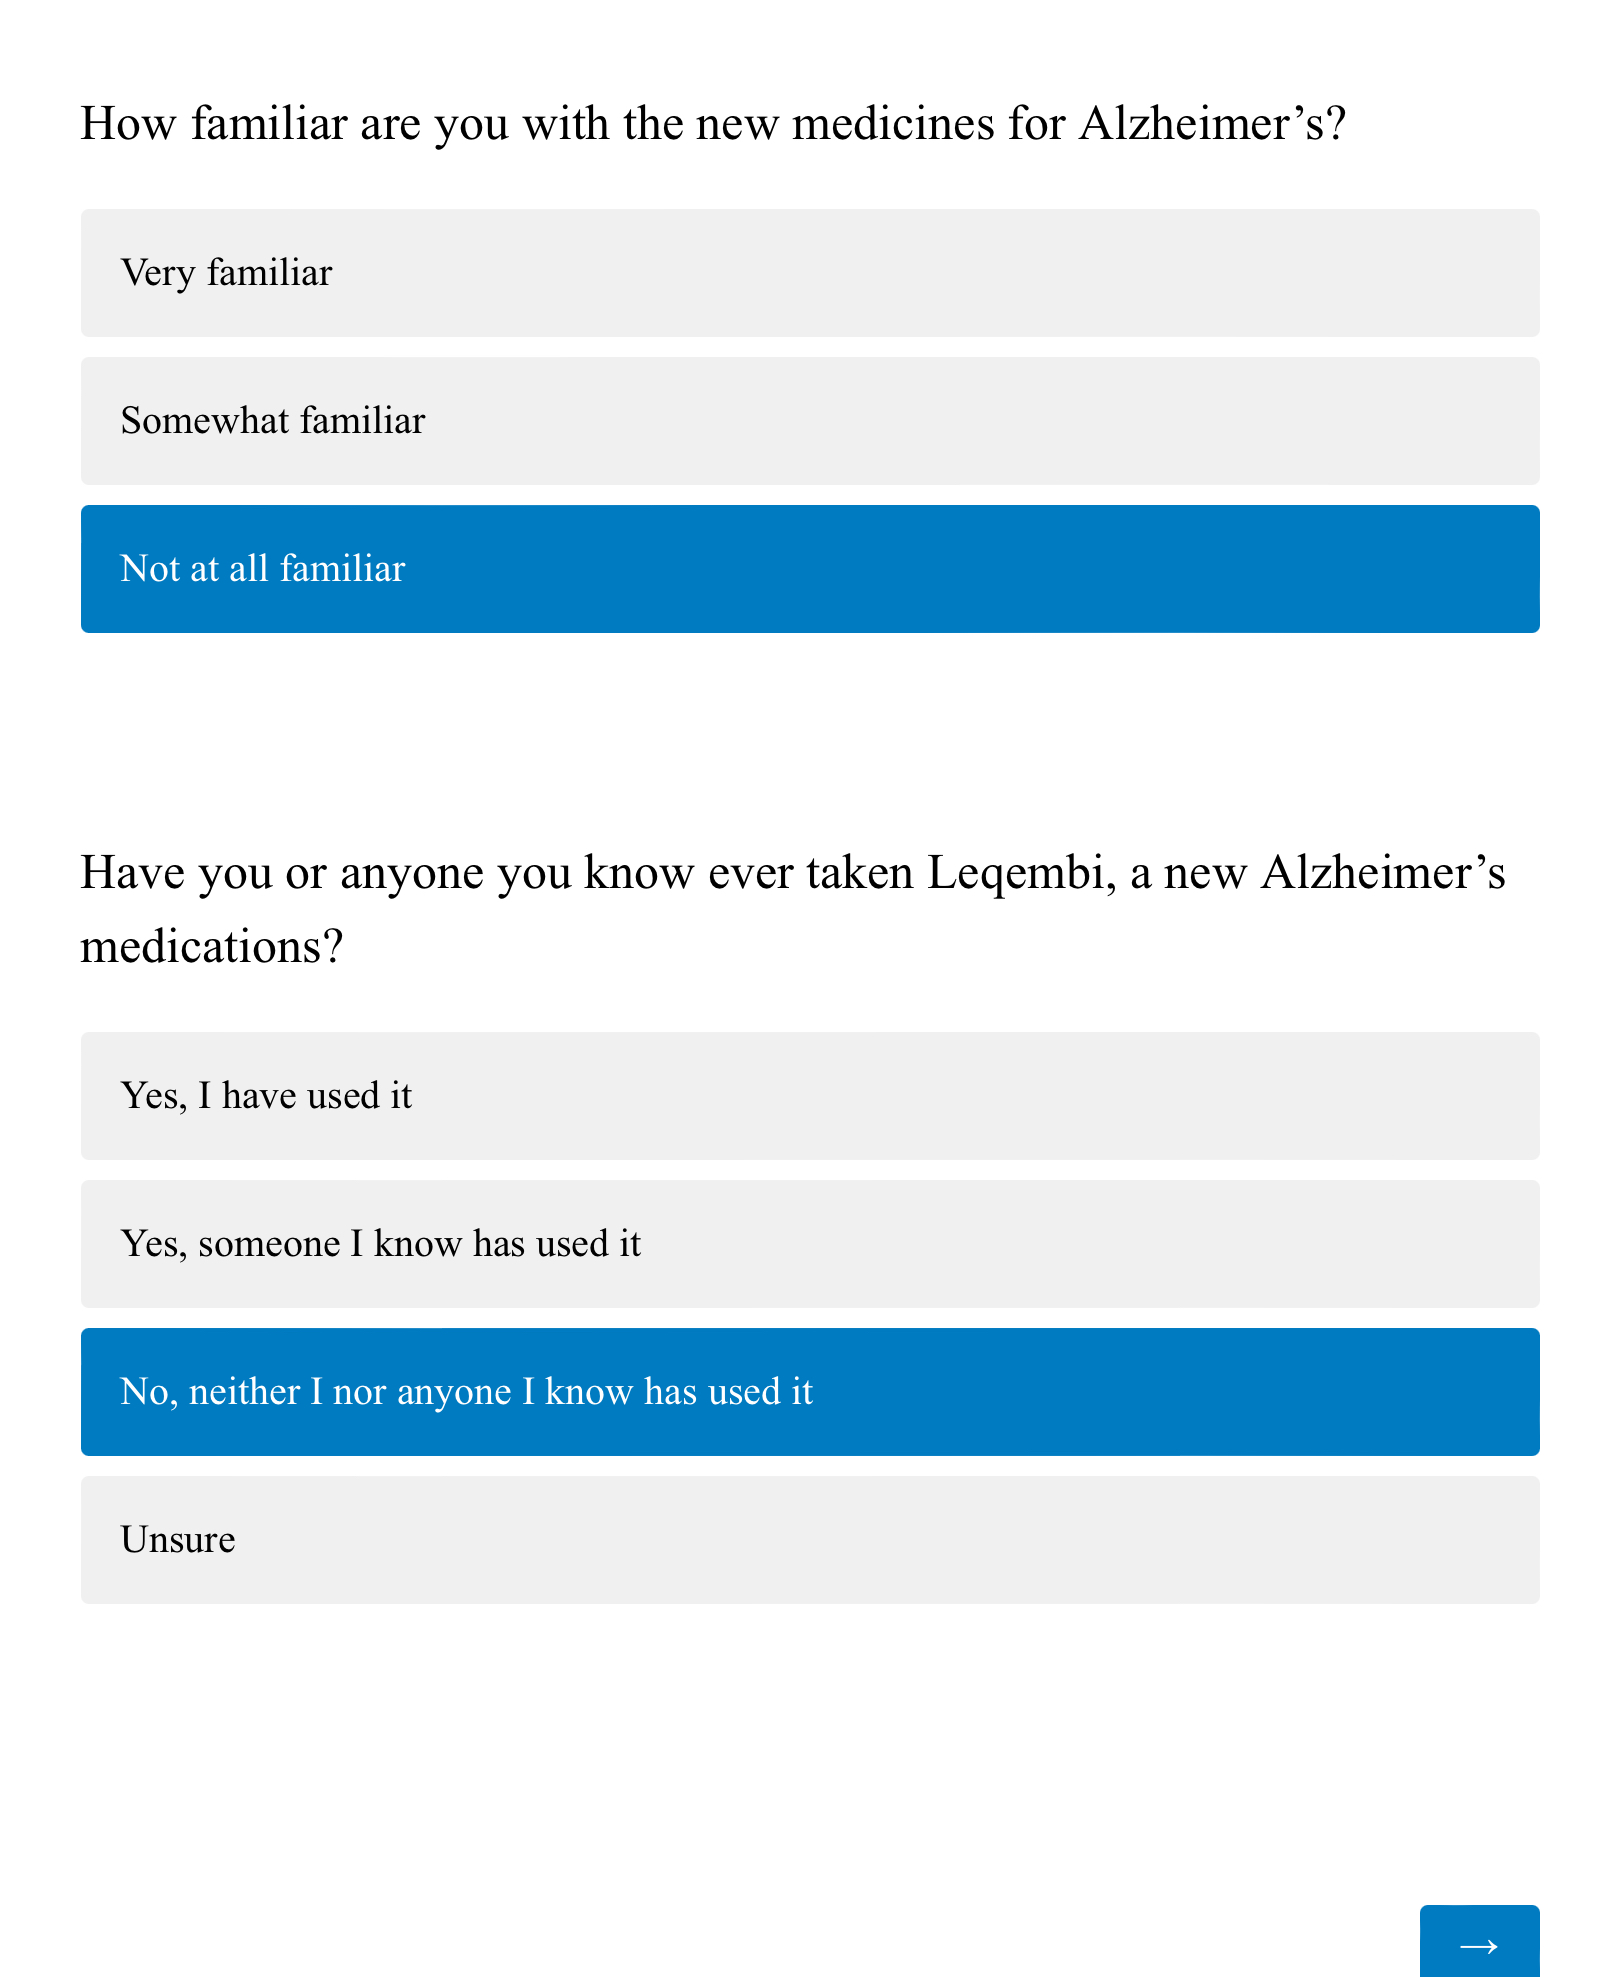Click the next arrow button

coord(1479,1940)
